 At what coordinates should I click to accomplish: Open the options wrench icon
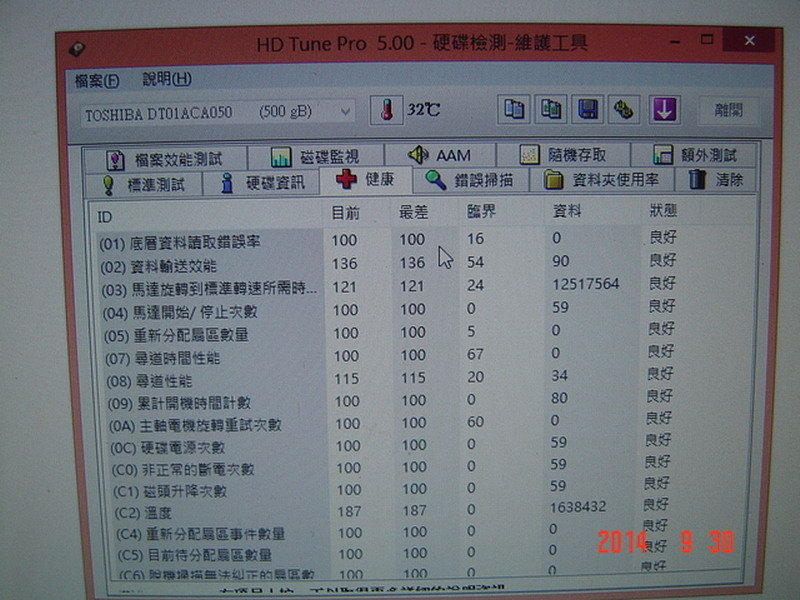click(x=624, y=109)
